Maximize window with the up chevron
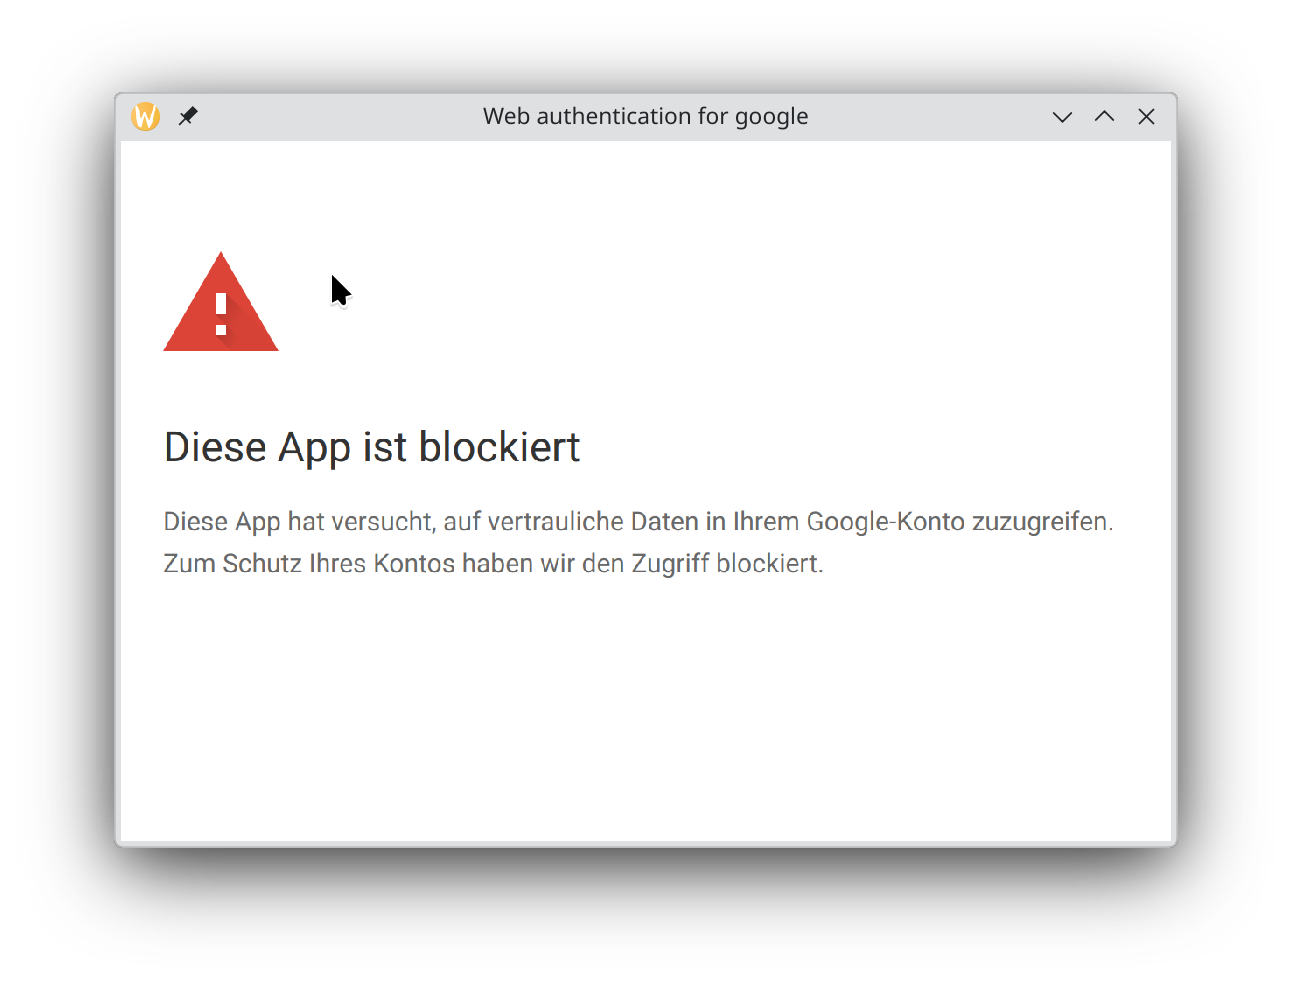The image size is (1292, 983). pos(1104,116)
